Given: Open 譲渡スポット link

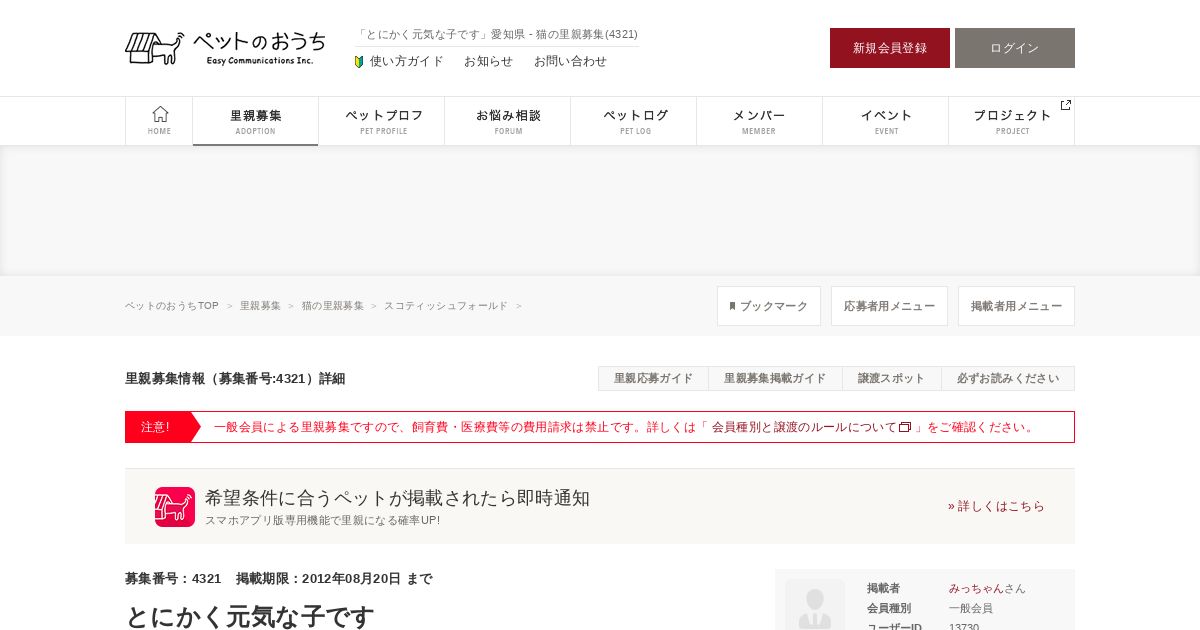Looking at the screenshot, I should (x=892, y=379).
